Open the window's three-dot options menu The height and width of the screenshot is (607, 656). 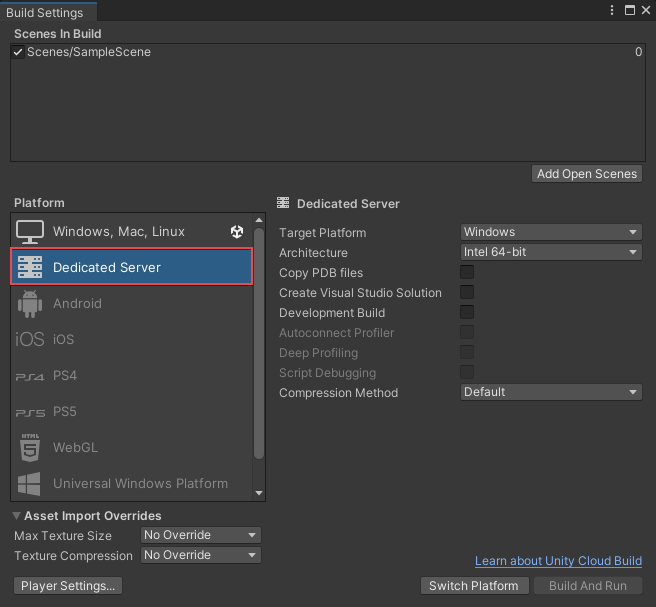tap(612, 10)
